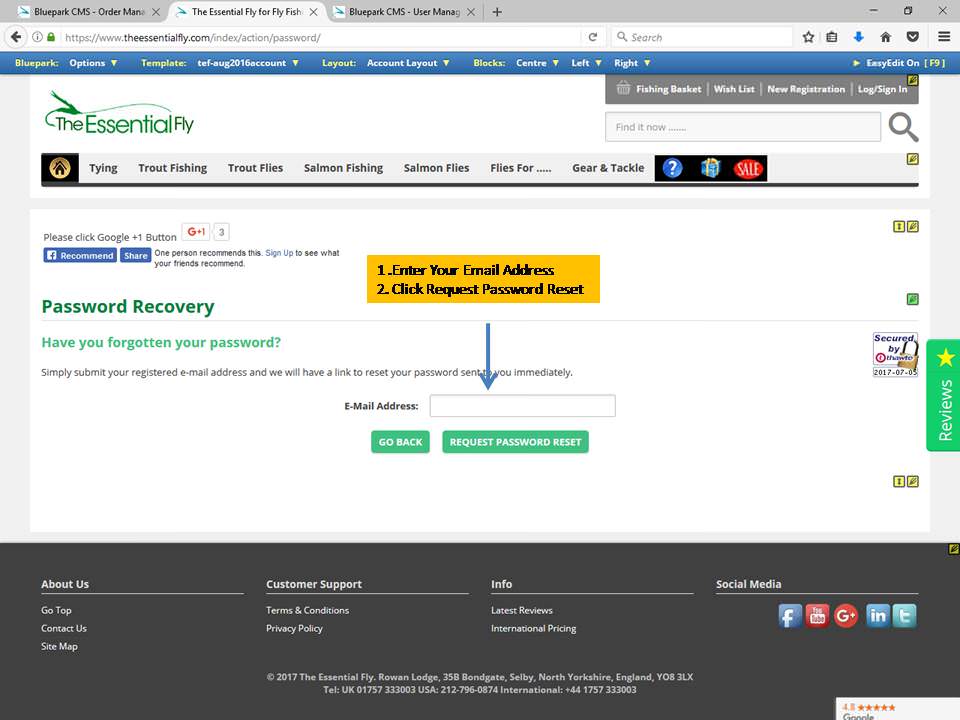Expand the Bluepark Options dropdown

93,63
